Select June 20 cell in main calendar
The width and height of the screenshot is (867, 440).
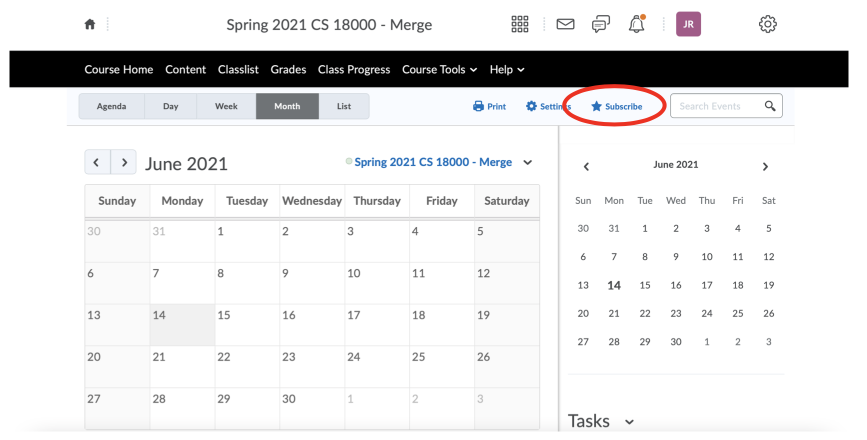117,366
